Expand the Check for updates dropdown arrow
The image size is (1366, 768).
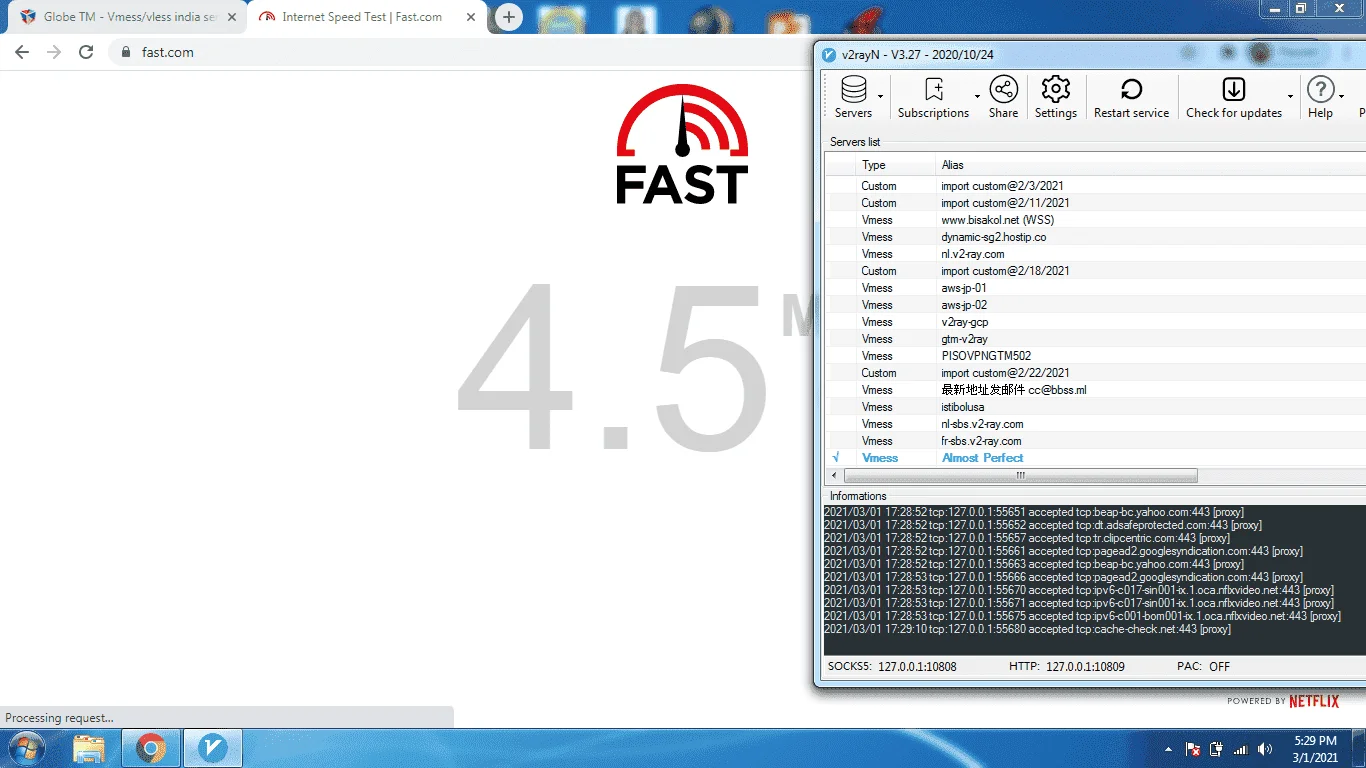click(x=1290, y=96)
